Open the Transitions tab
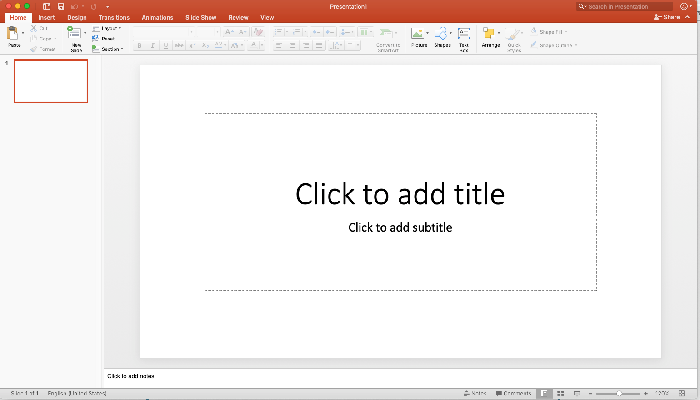Viewport: 700px width, 400px height. pos(114,17)
